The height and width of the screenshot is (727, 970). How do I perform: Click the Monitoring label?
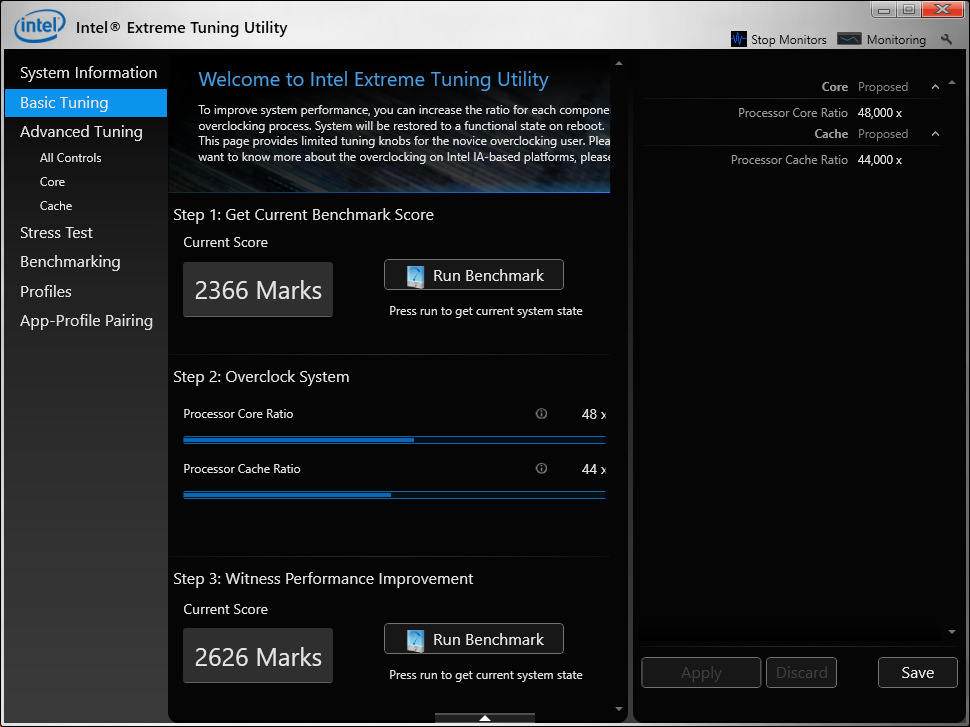(896, 40)
